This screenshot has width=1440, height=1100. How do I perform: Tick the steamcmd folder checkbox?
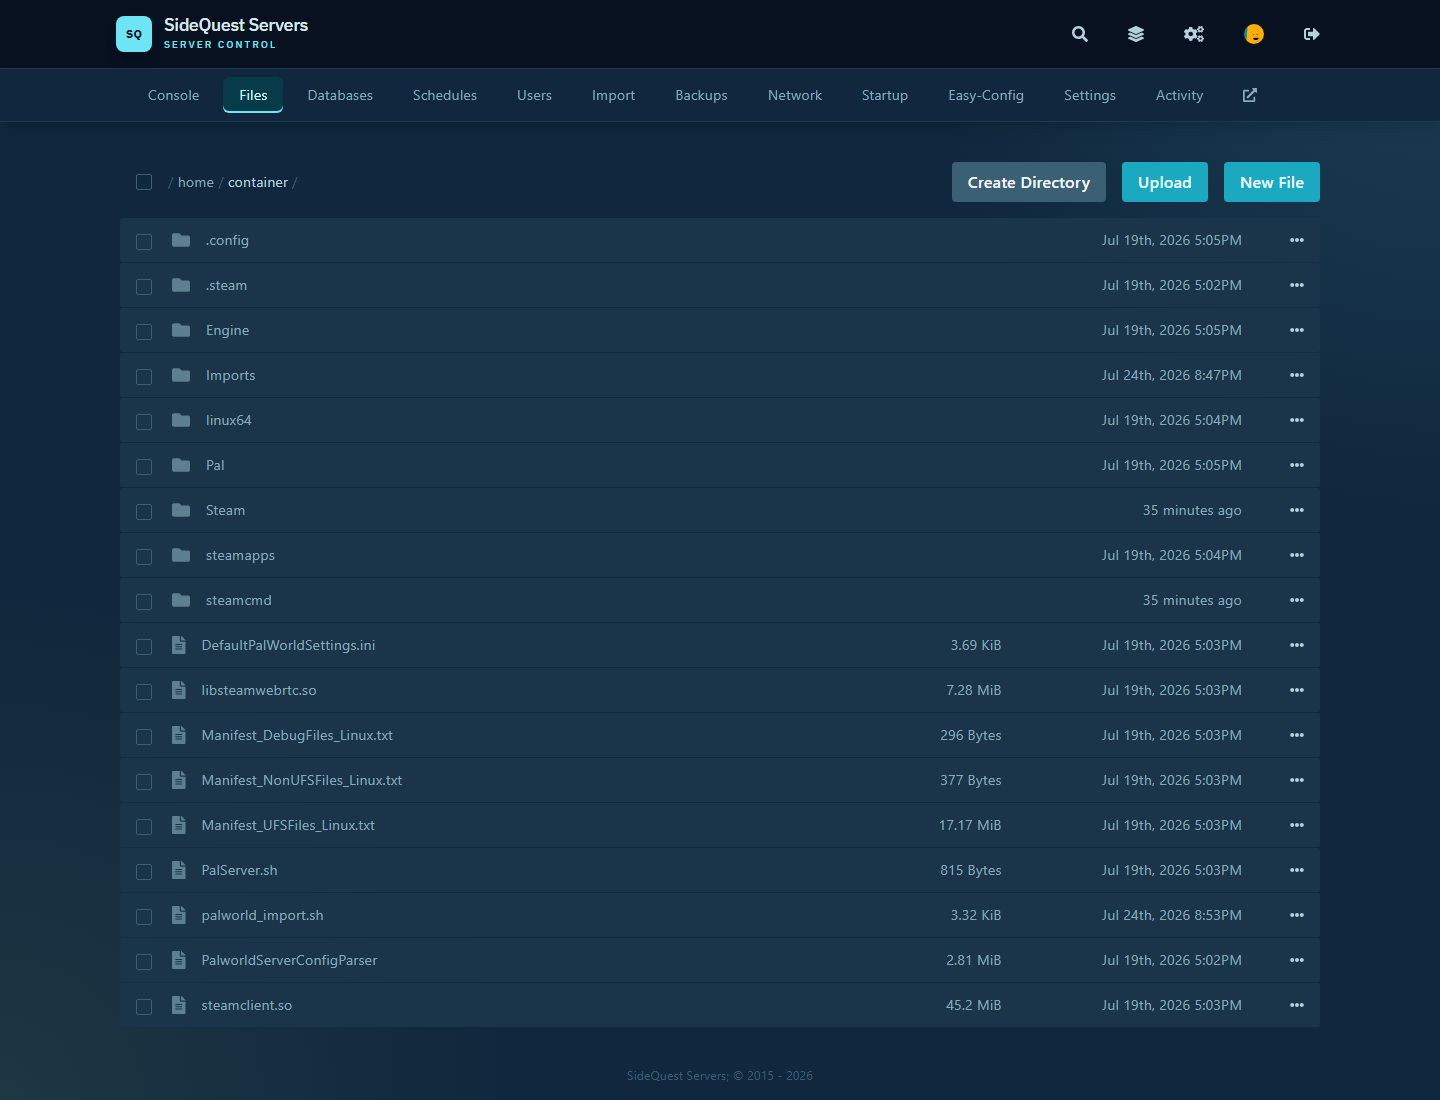tap(144, 602)
